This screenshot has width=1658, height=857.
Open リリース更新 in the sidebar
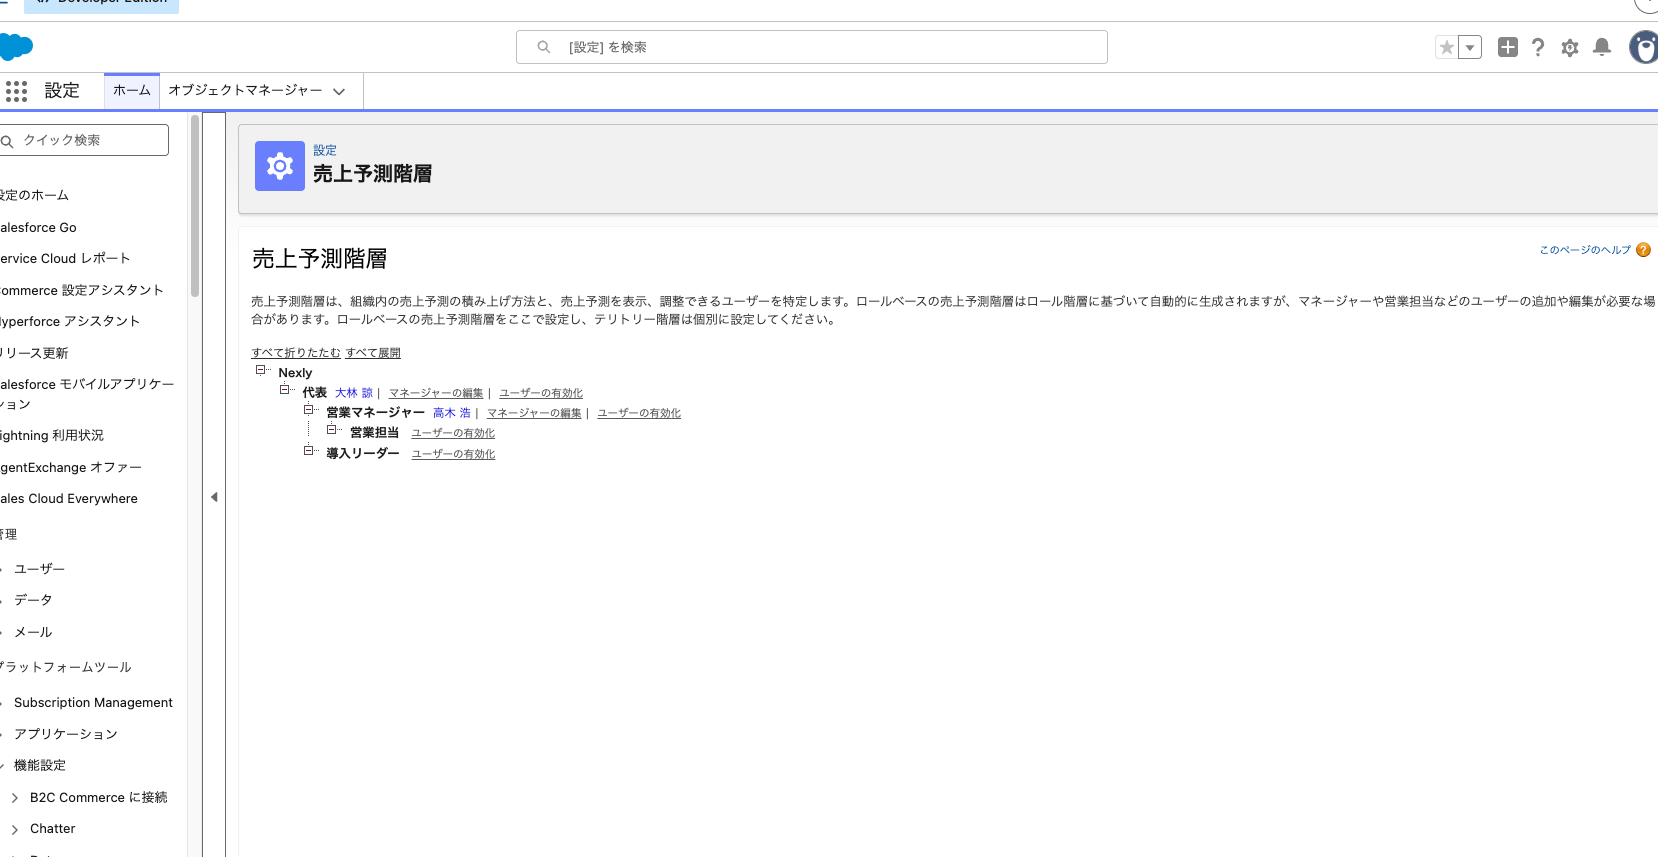(x=34, y=353)
